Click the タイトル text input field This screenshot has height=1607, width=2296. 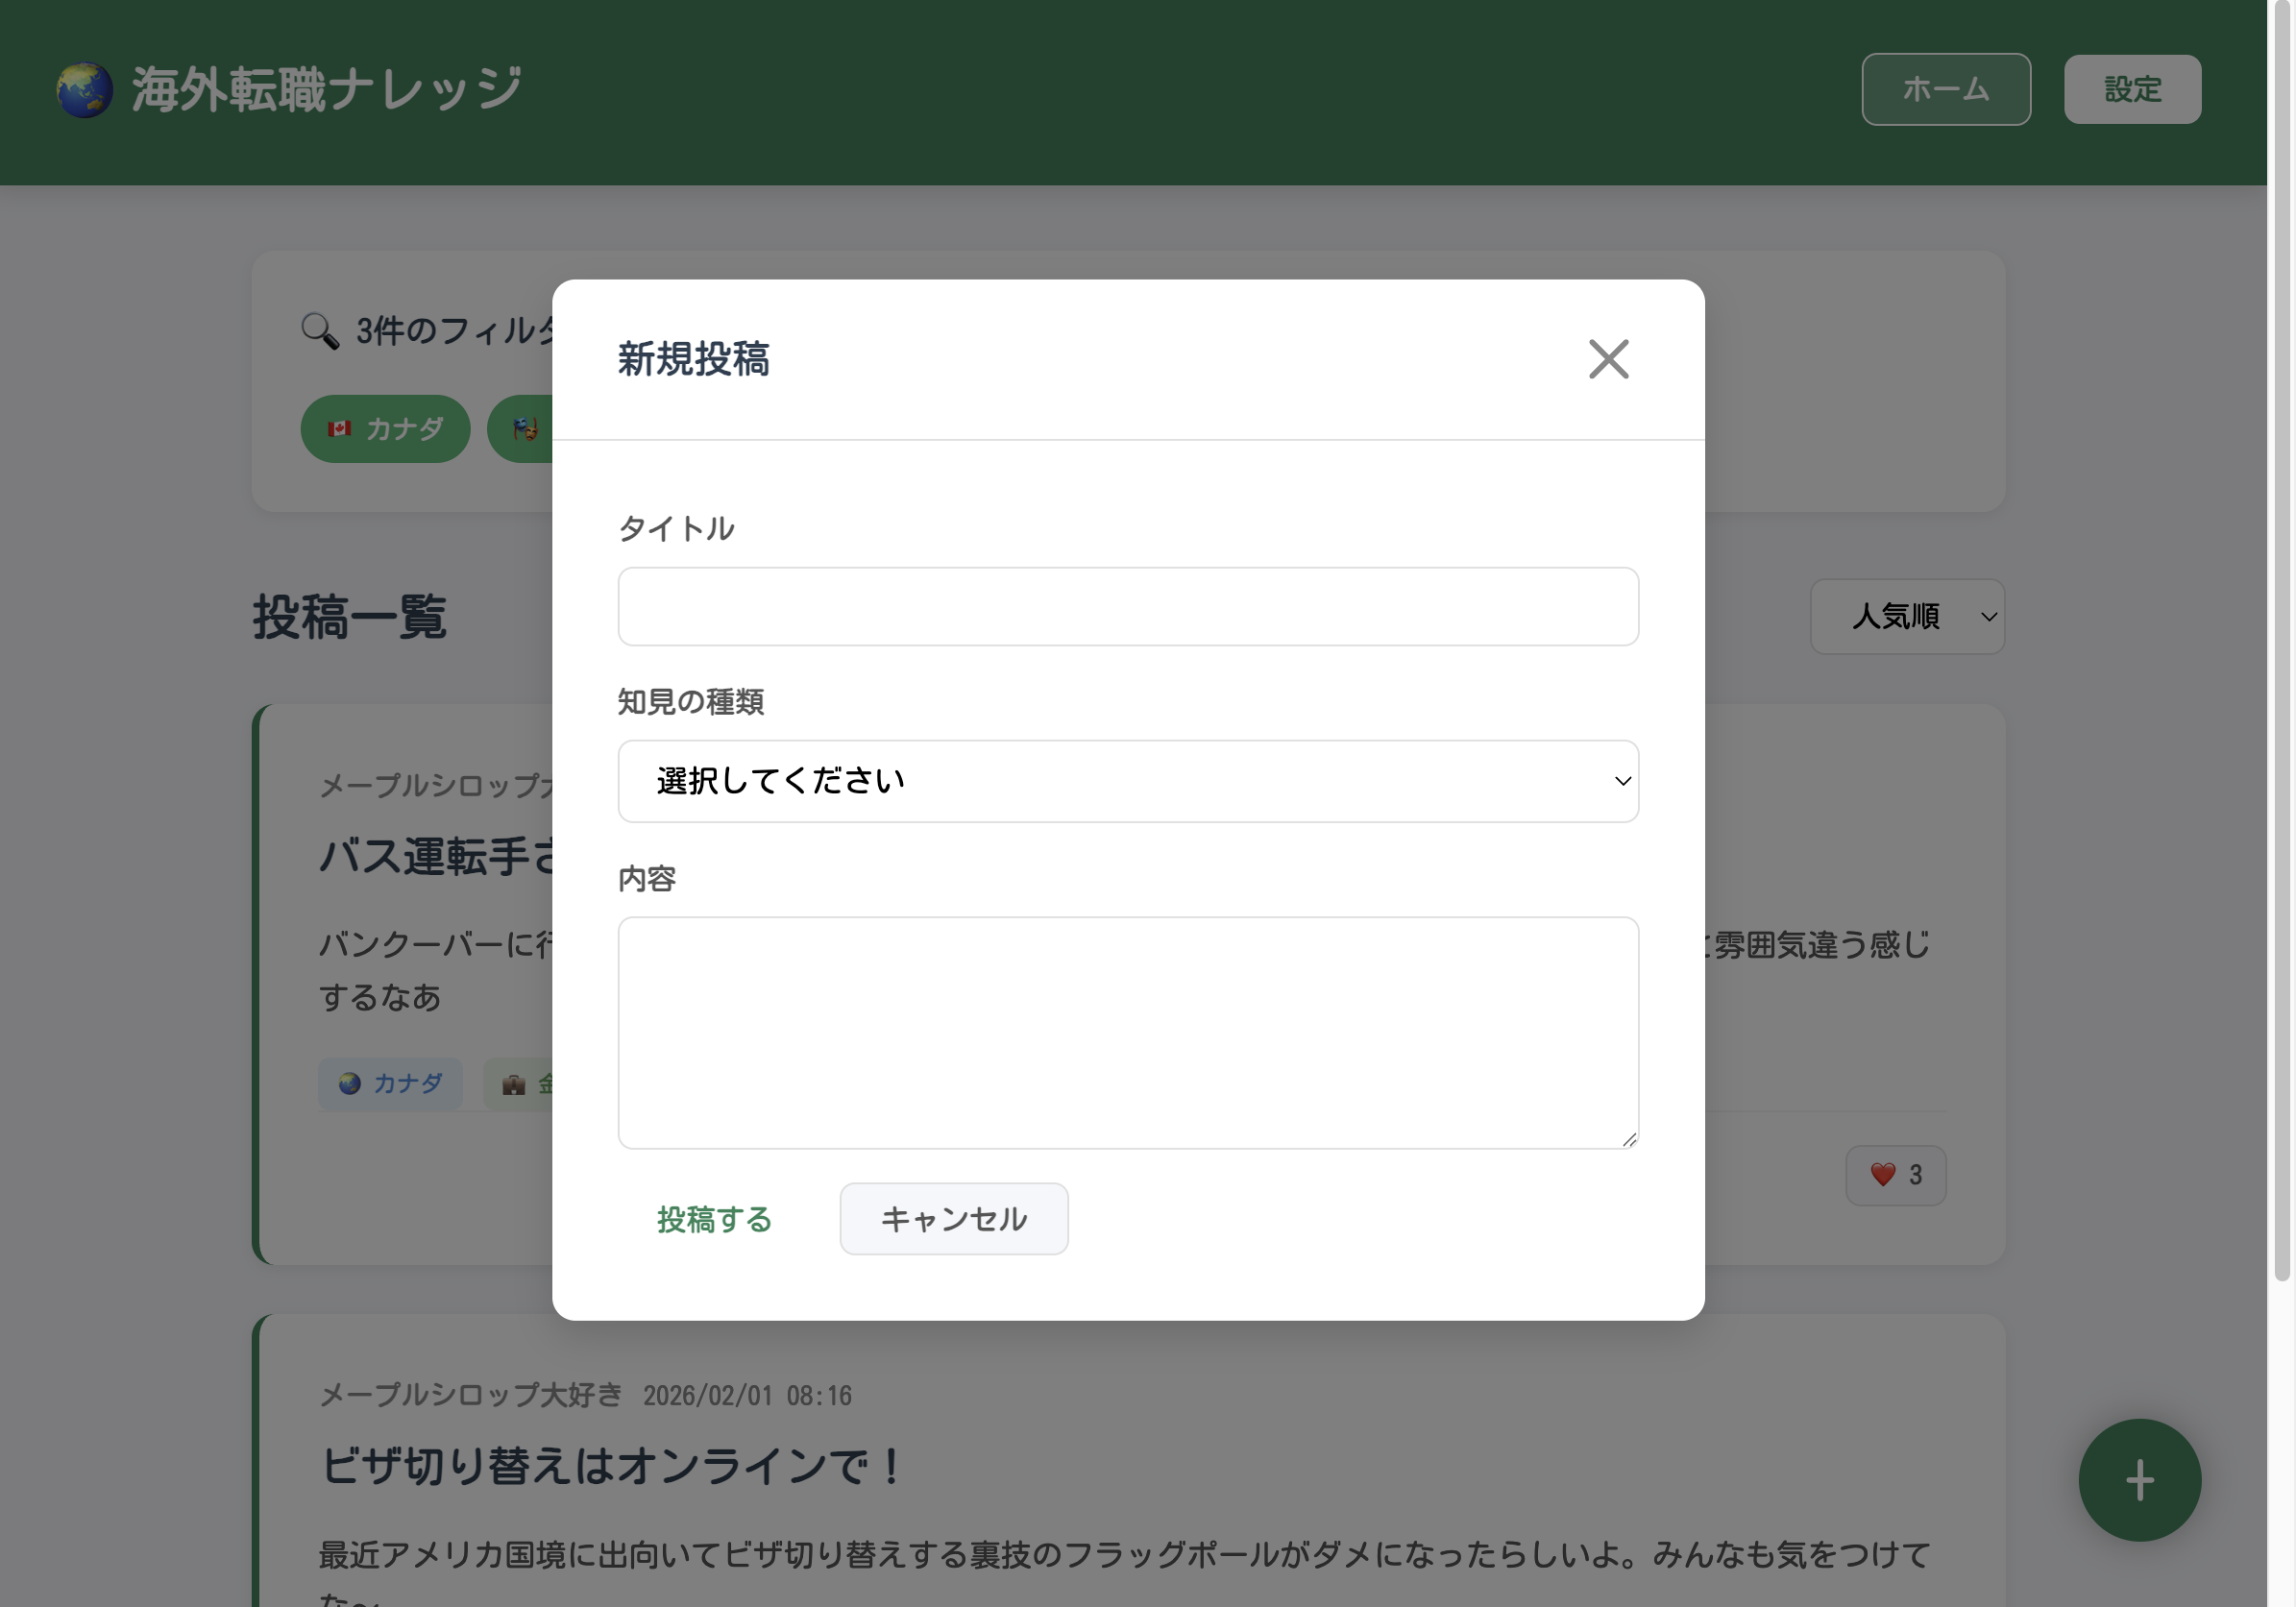pyautogui.click(x=1127, y=607)
